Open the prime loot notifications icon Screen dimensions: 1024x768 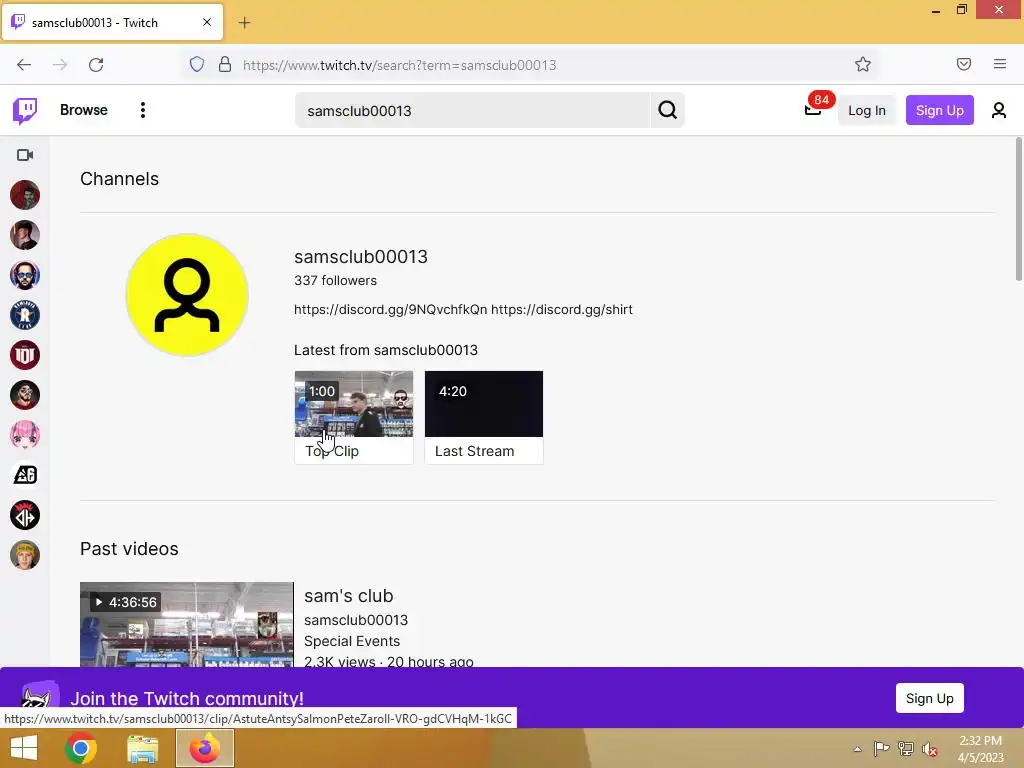pyautogui.click(x=814, y=108)
